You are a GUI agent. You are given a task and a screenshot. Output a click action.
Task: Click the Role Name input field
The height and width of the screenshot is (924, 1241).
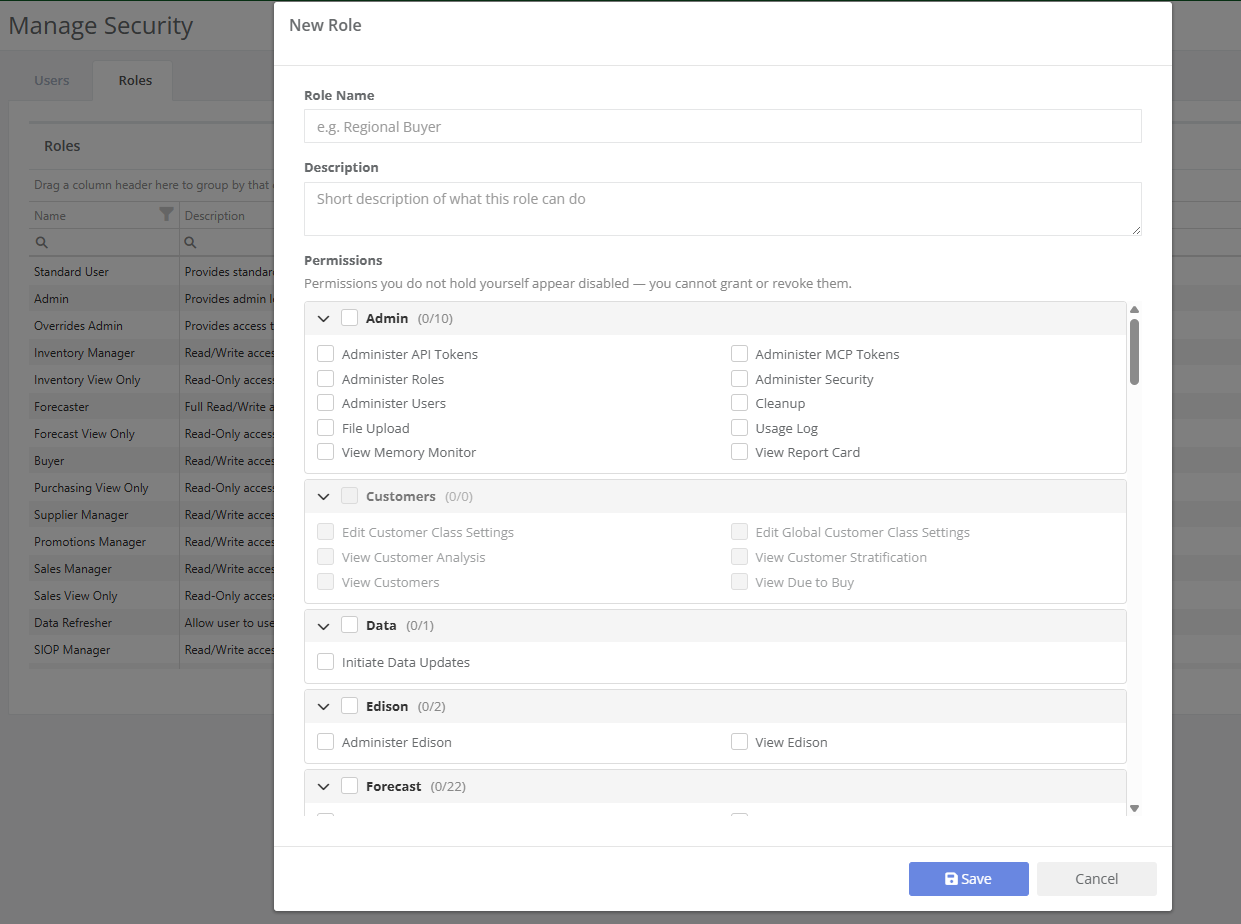click(x=722, y=126)
